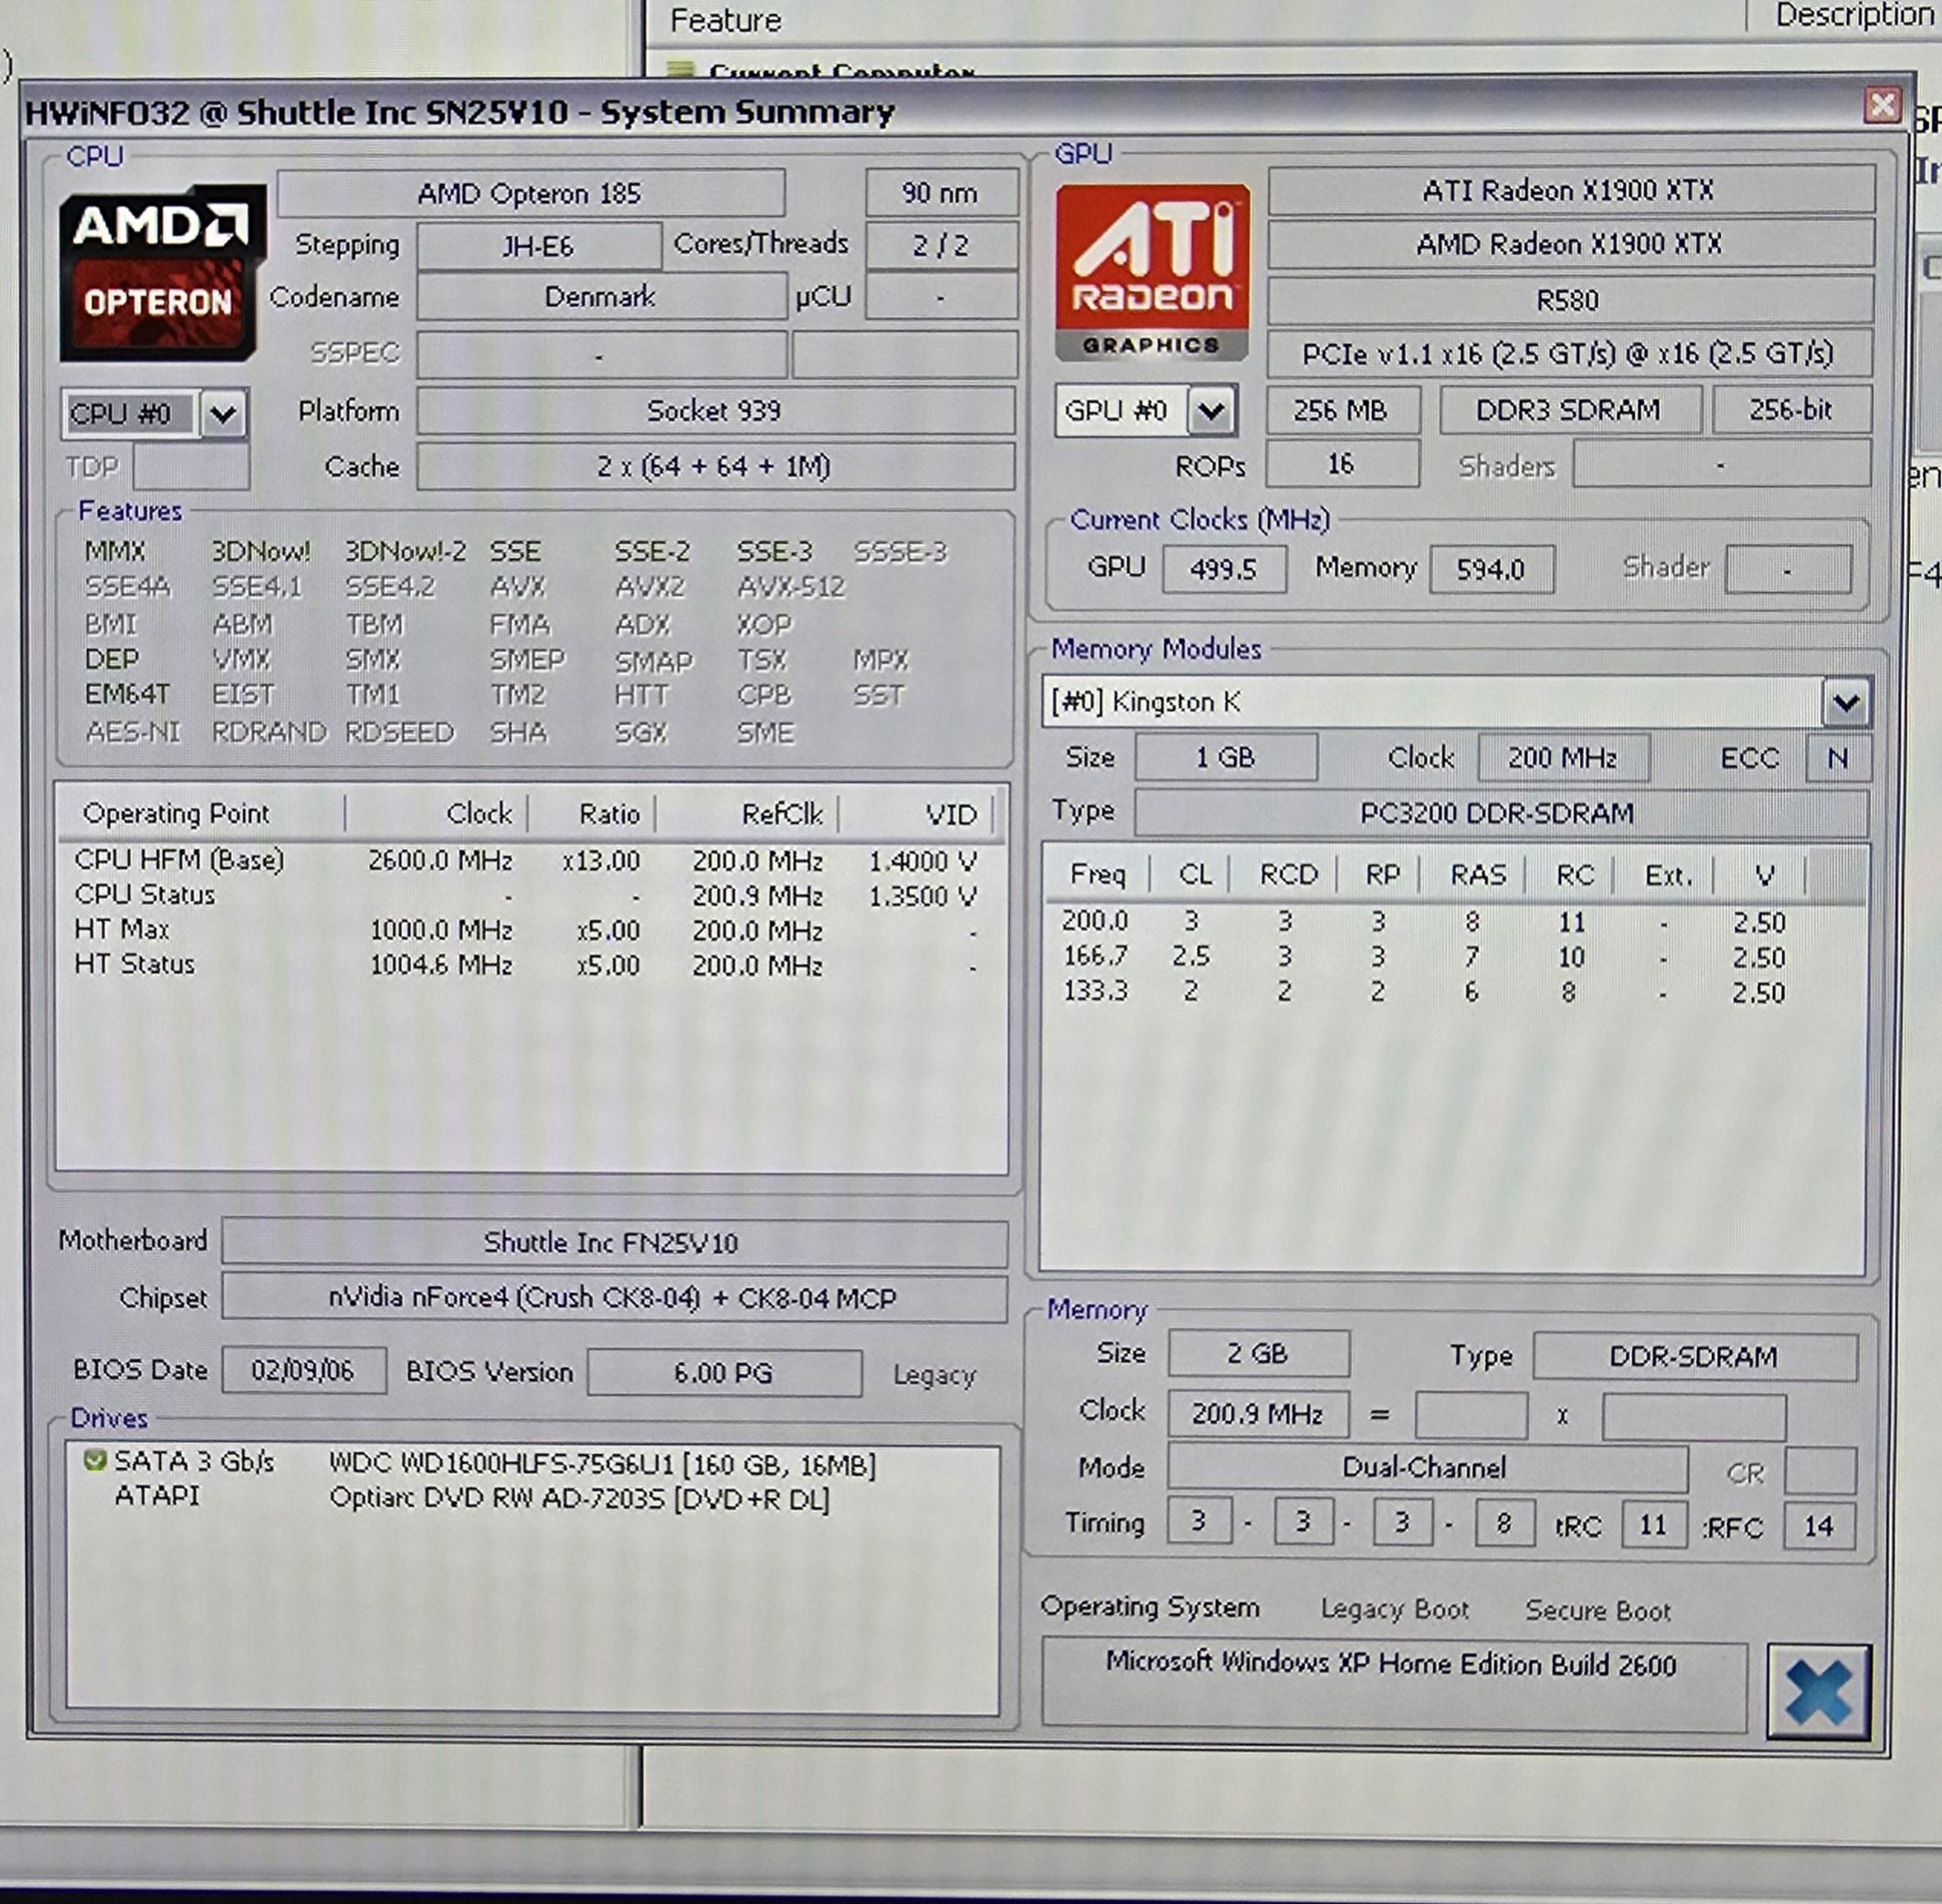Screen dimensions: 1942x1904
Task: Select the CPU HFM (Base) row
Action: pyautogui.click(x=180, y=860)
